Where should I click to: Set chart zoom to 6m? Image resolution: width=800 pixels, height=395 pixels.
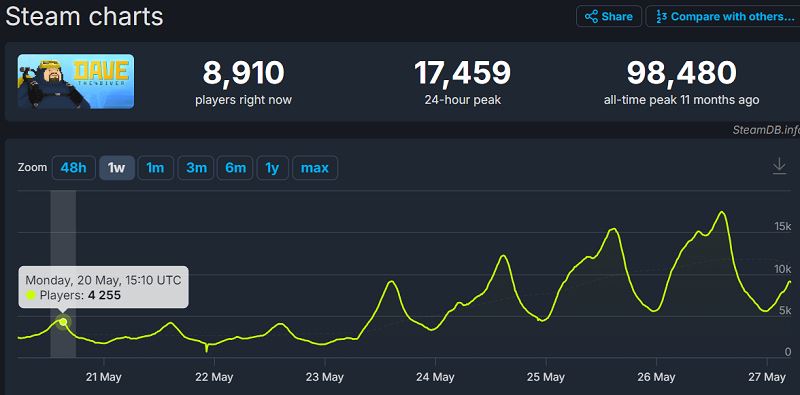[x=235, y=168]
